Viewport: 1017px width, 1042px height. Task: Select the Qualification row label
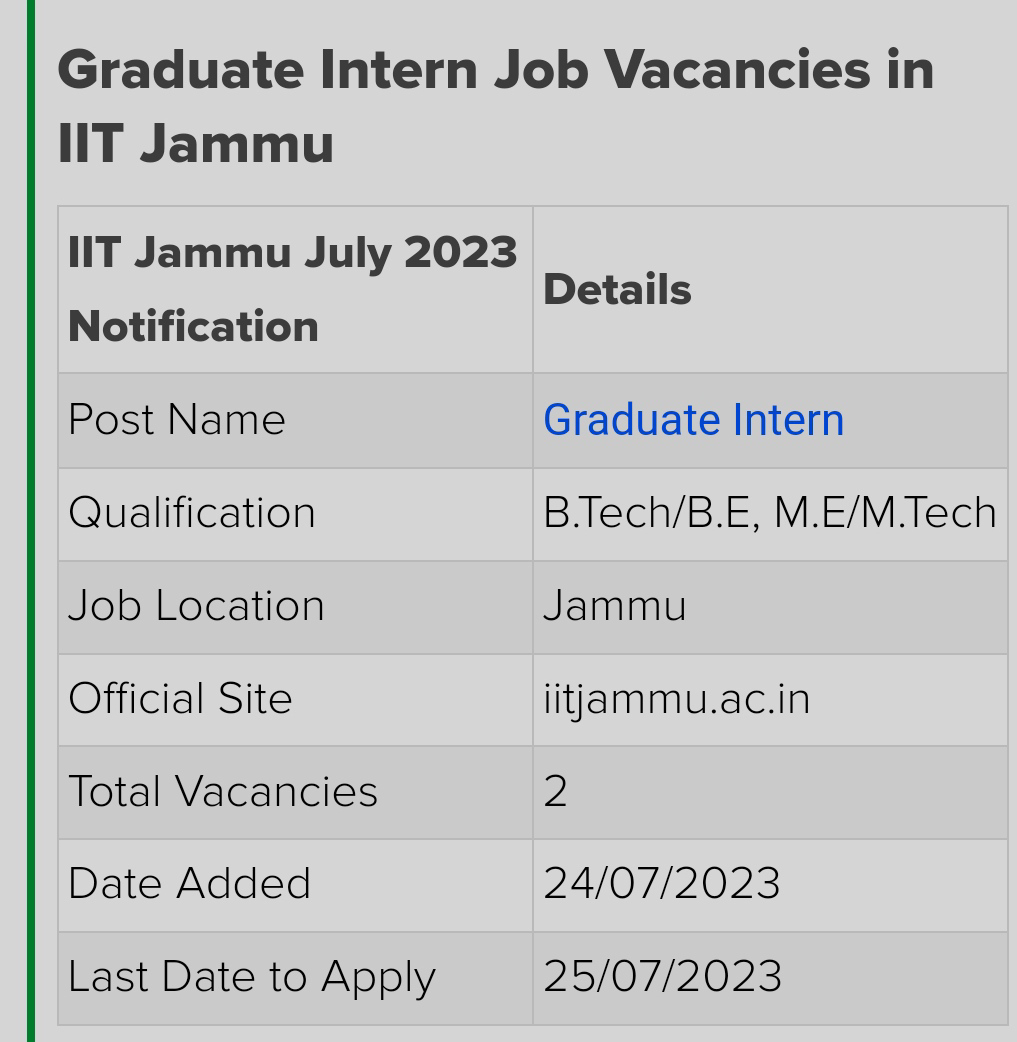coord(192,513)
